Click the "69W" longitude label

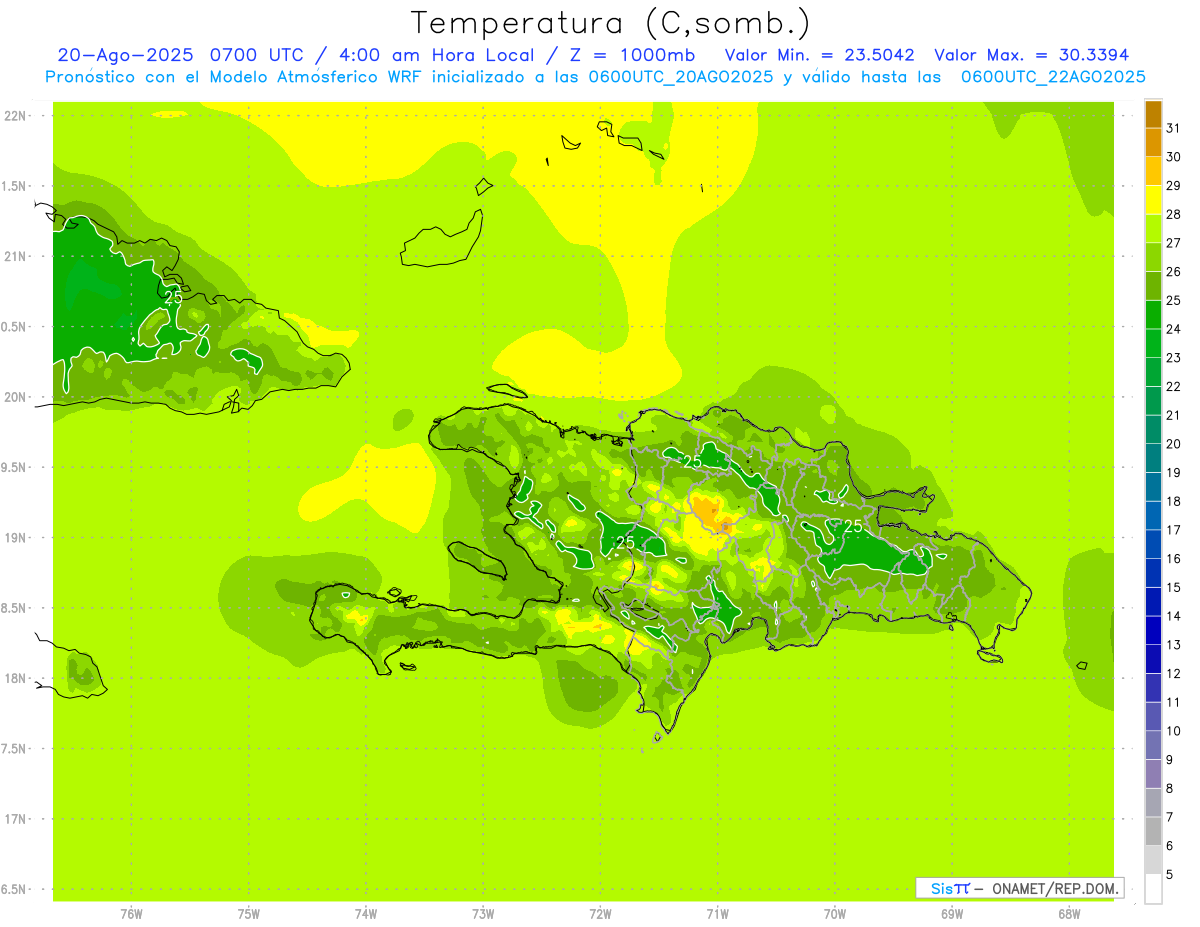[x=952, y=914]
